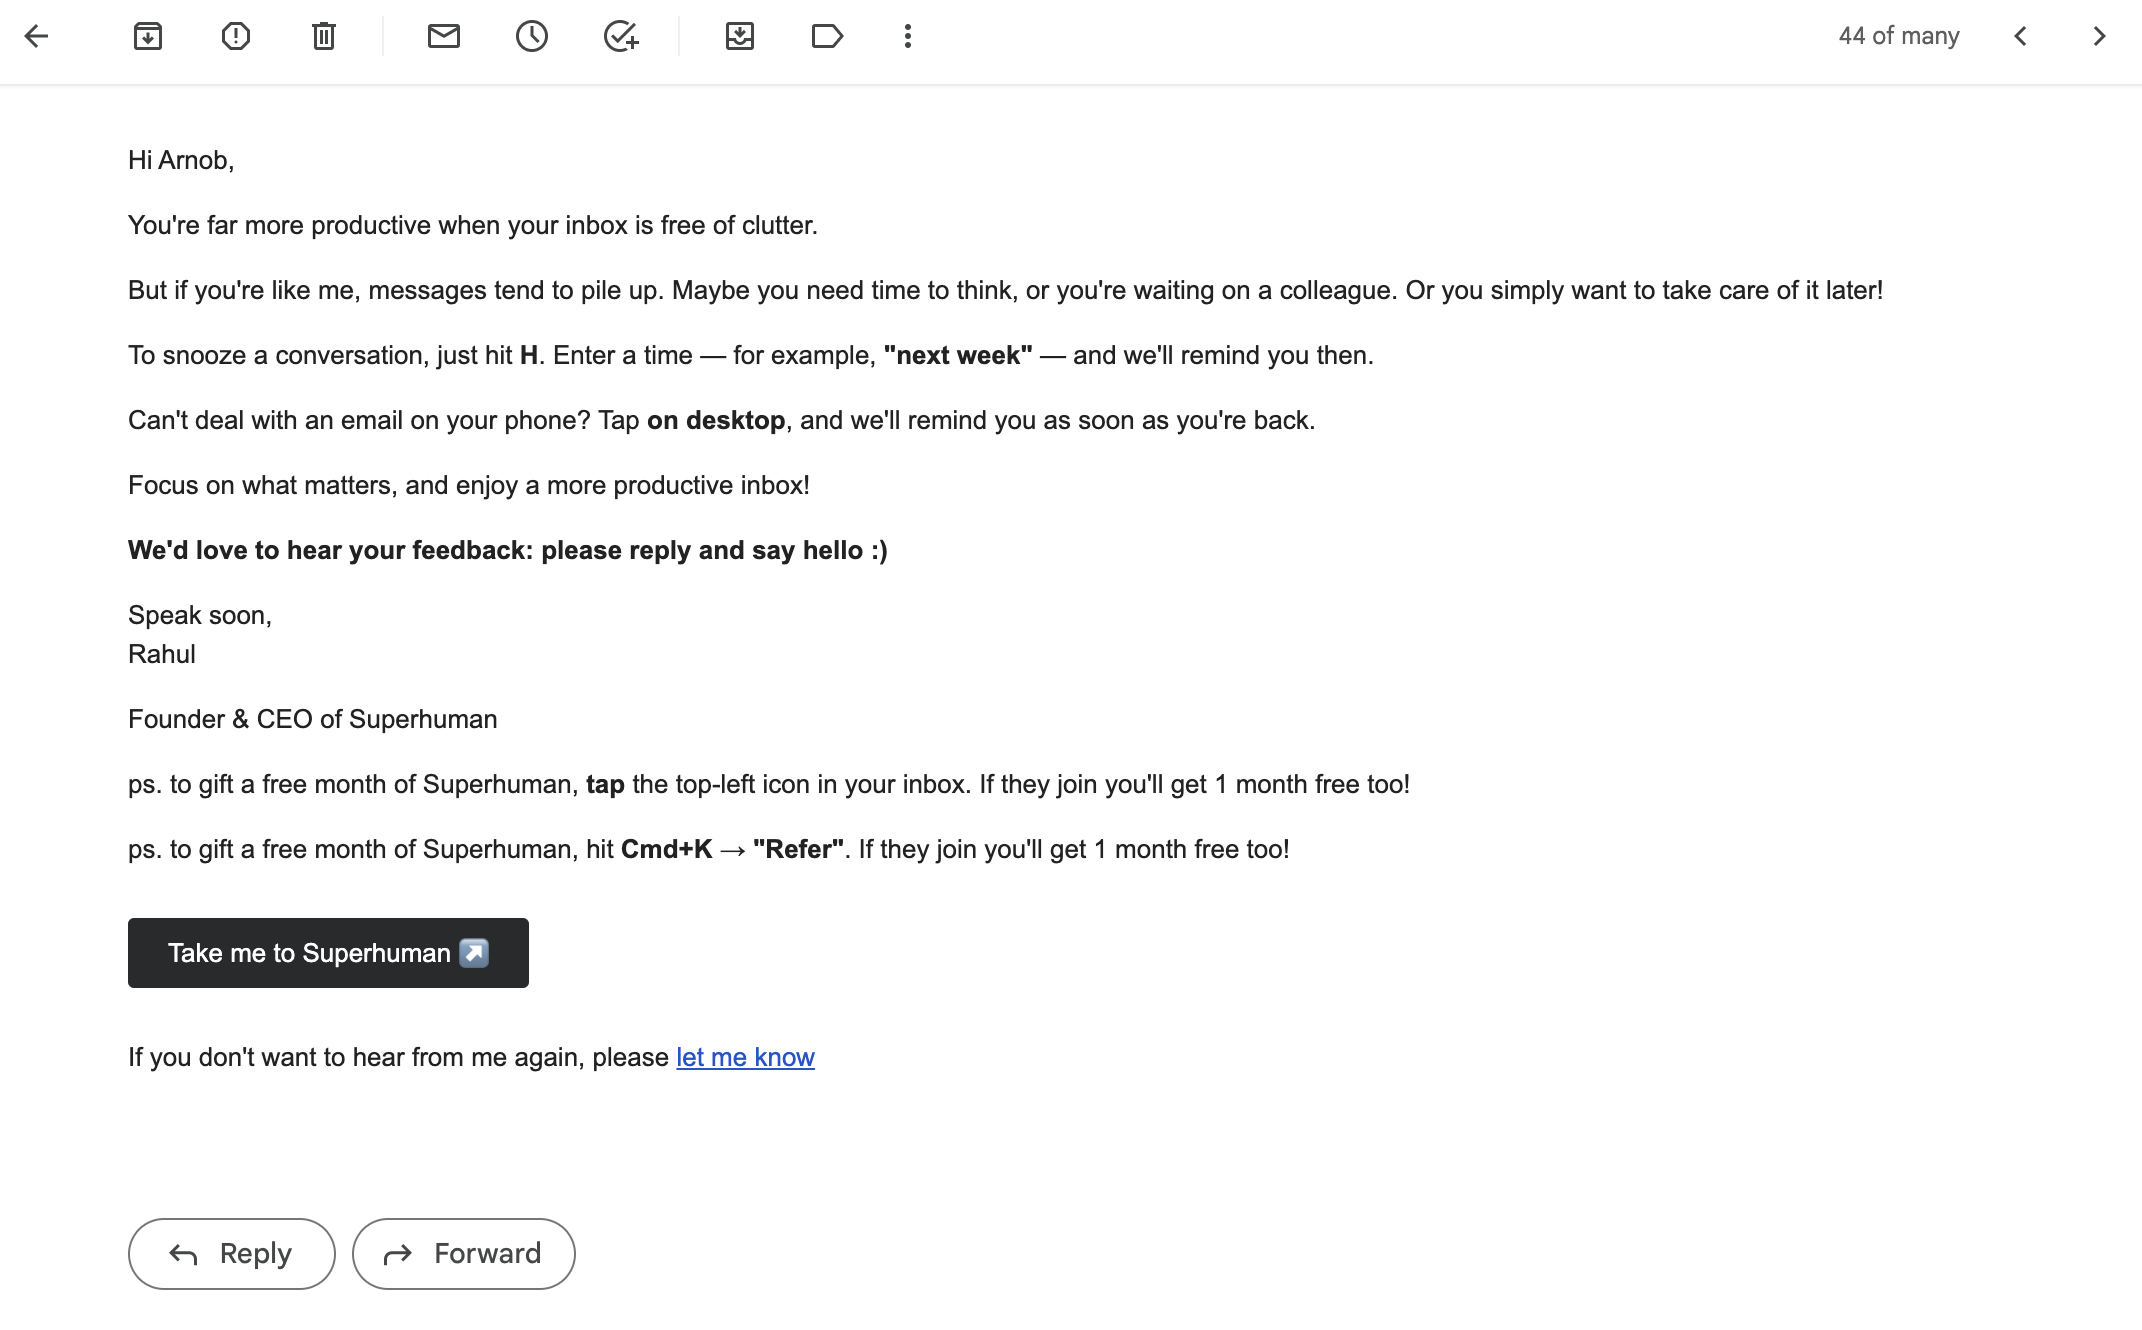Mark the email as unread

(x=444, y=37)
